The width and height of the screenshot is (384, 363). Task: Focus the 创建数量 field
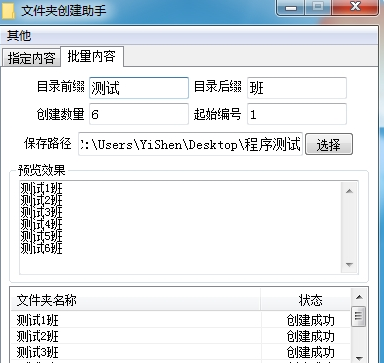[x=139, y=114]
